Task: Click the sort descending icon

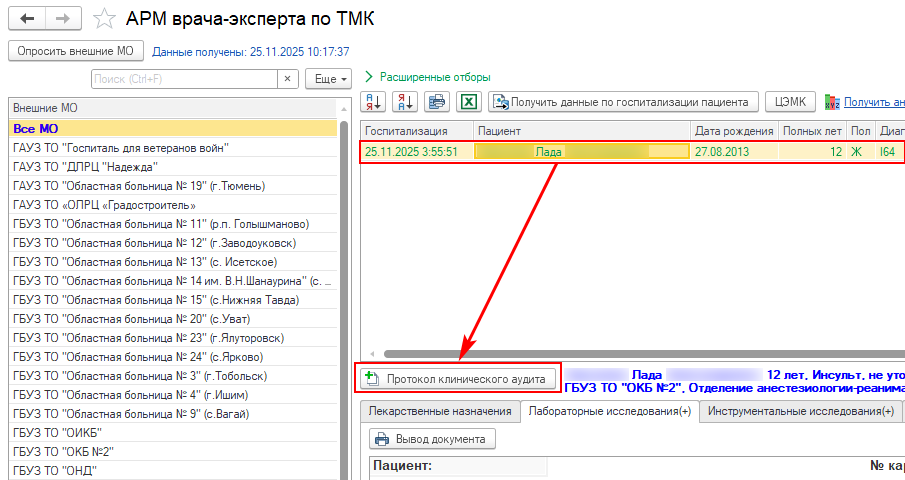Action: (406, 101)
